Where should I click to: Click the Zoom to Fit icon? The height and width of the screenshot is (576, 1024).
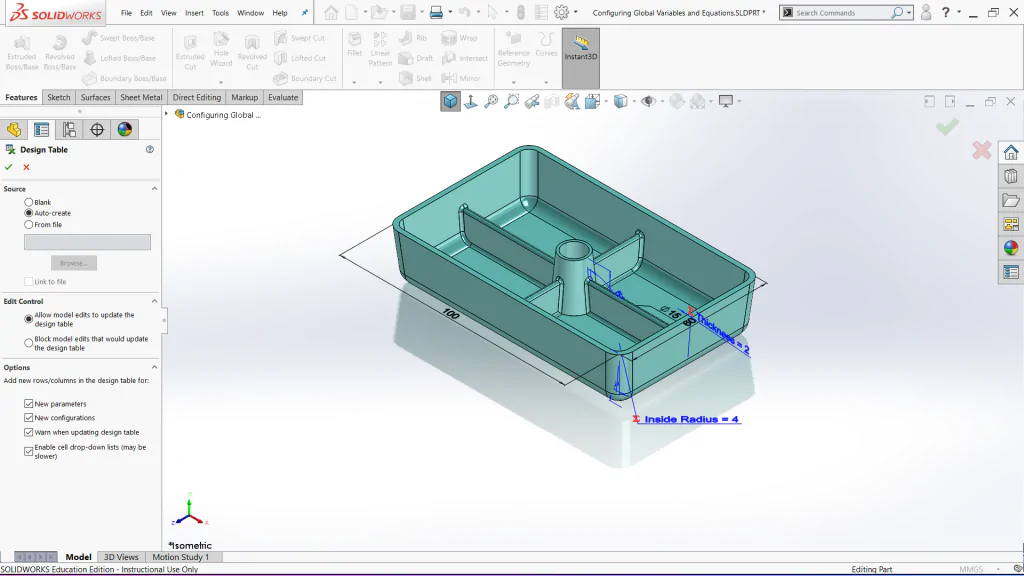[x=491, y=101]
